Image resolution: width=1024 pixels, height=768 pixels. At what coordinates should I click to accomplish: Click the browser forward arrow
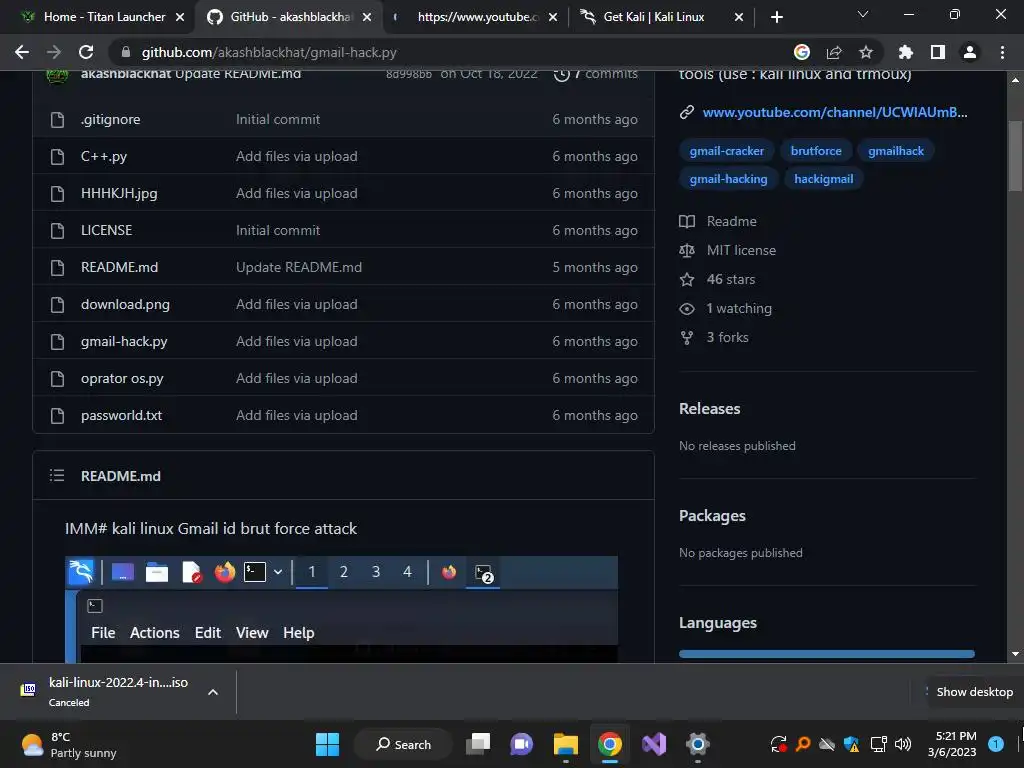point(54,52)
